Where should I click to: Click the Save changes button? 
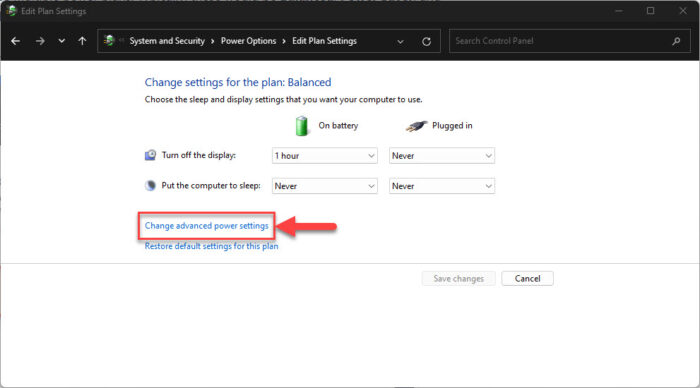click(458, 279)
